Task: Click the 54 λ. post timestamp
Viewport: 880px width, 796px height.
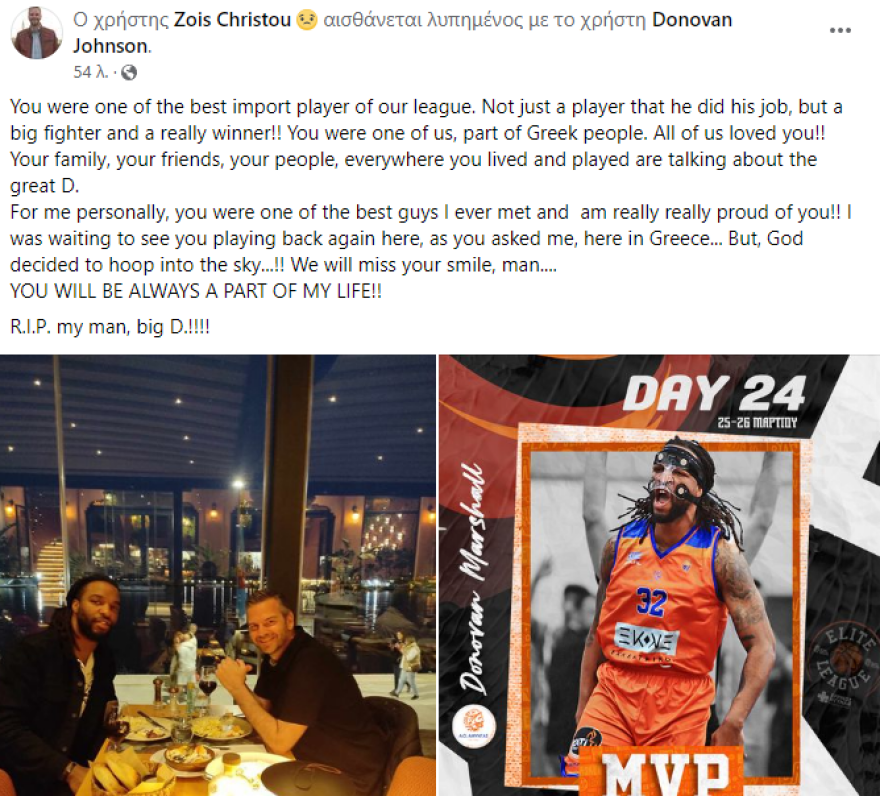Action: [x=90, y=72]
